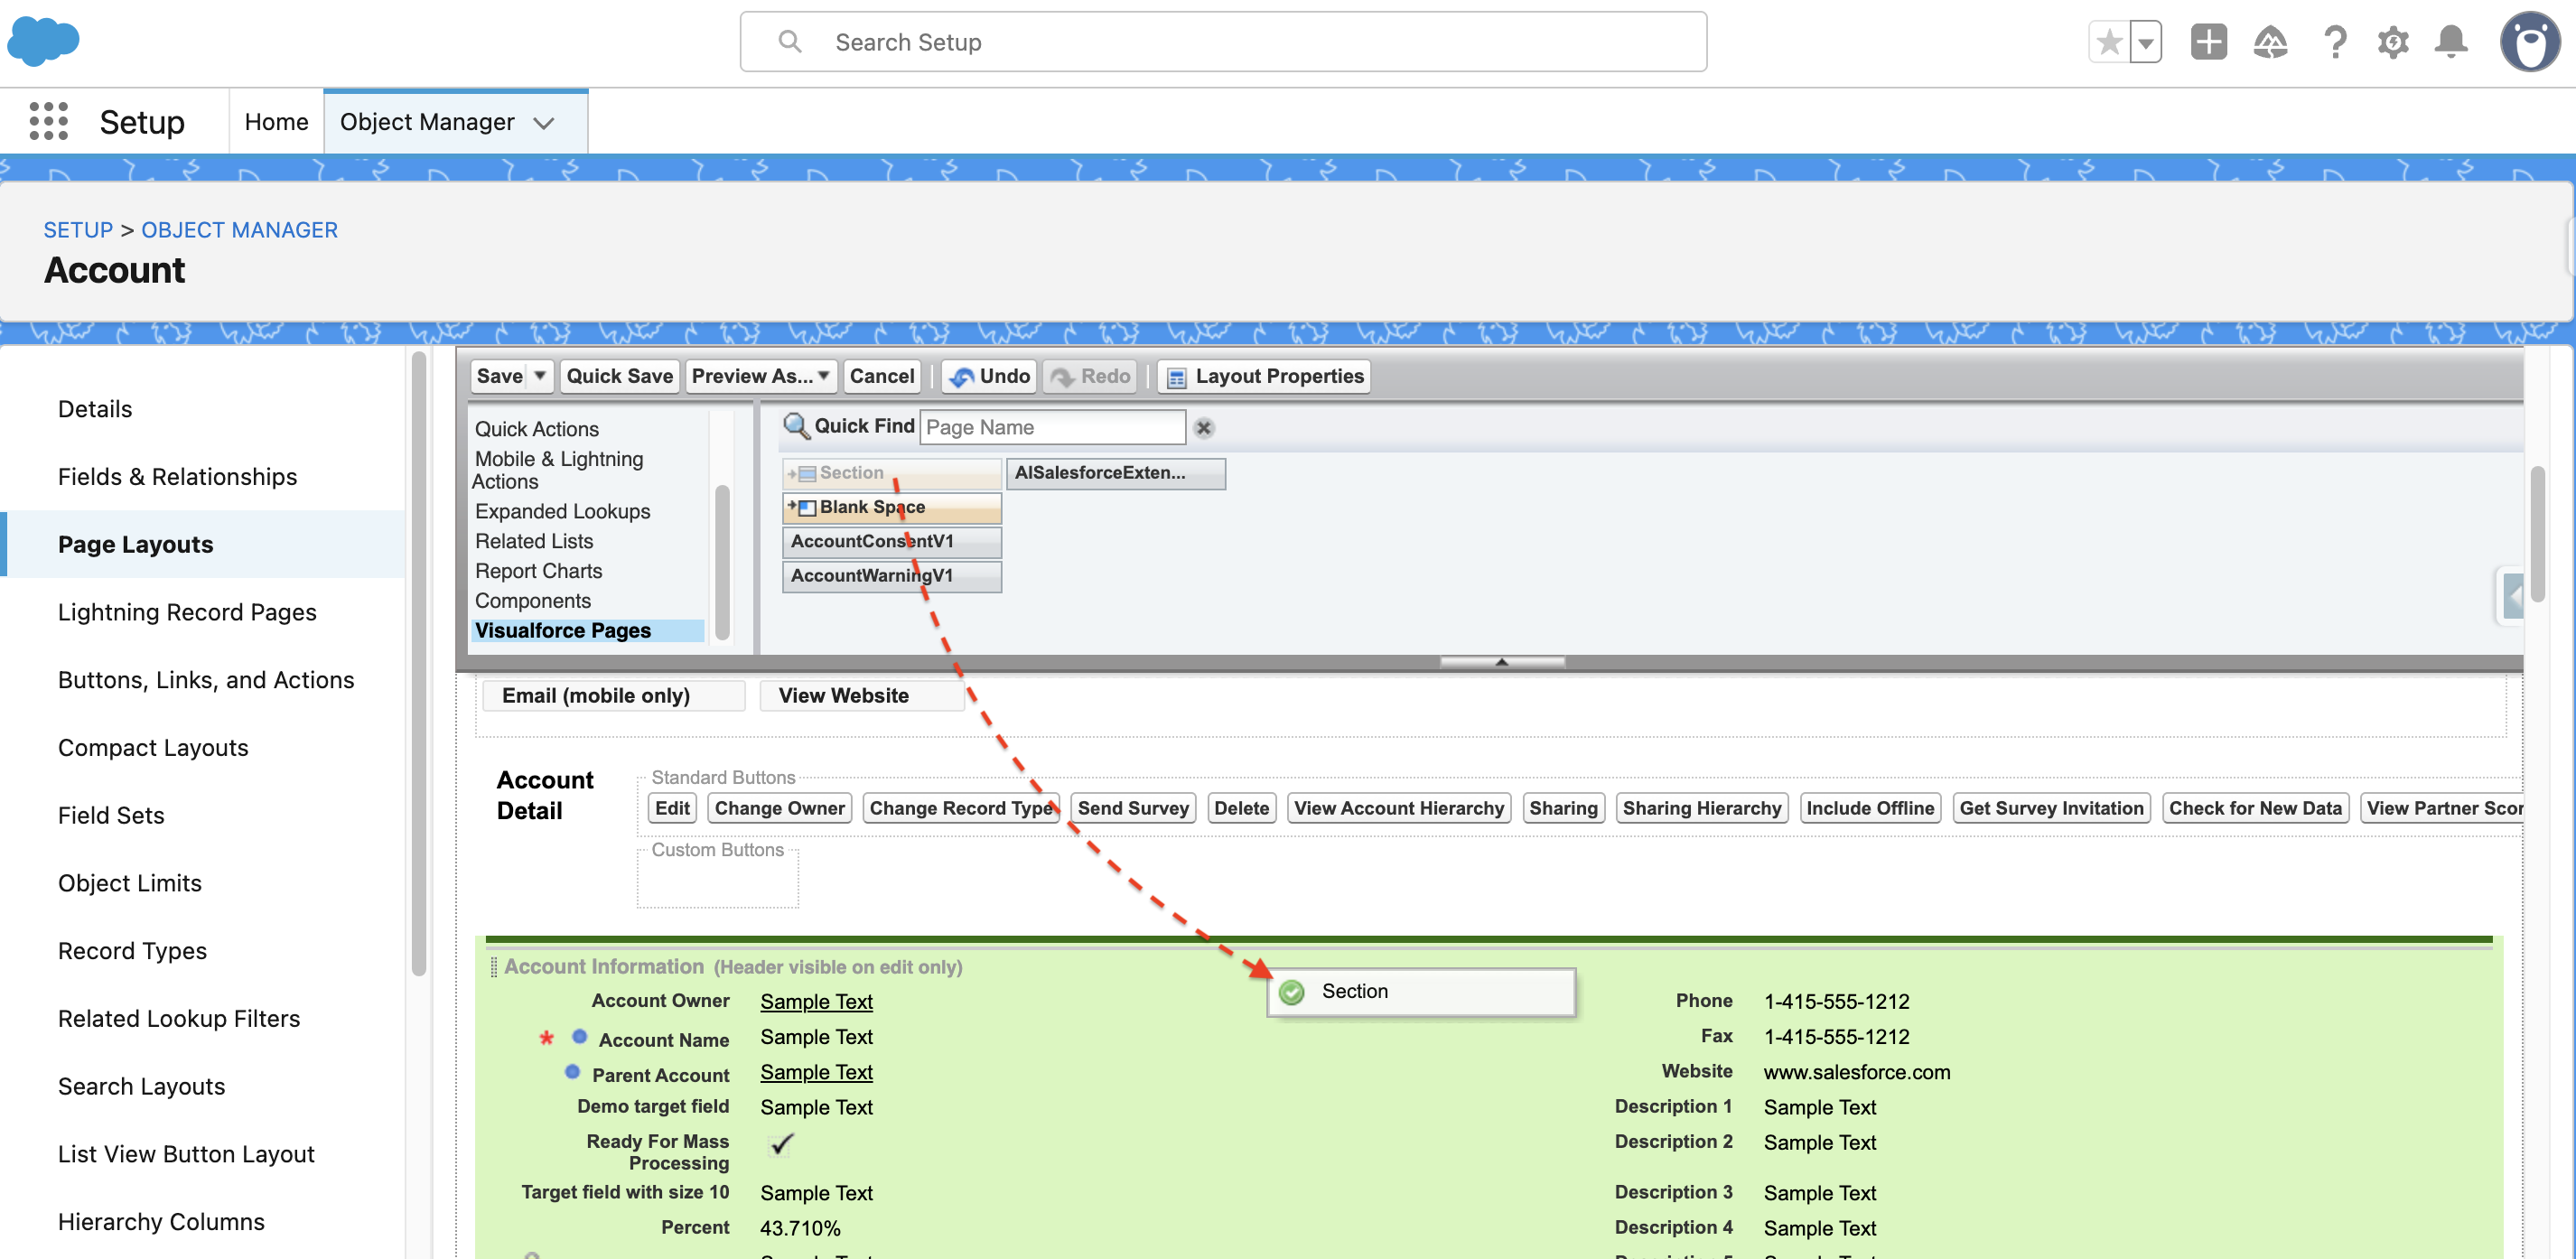Open the help question mark icon
The image size is (2576, 1259).
point(2334,42)
